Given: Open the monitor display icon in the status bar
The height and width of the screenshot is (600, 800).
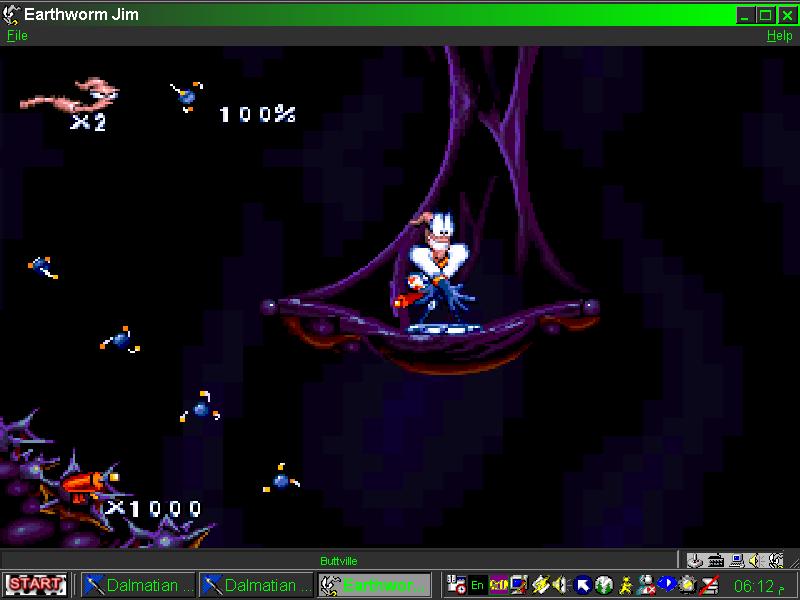Looking at the screenshot, I should tap(737, 560).
